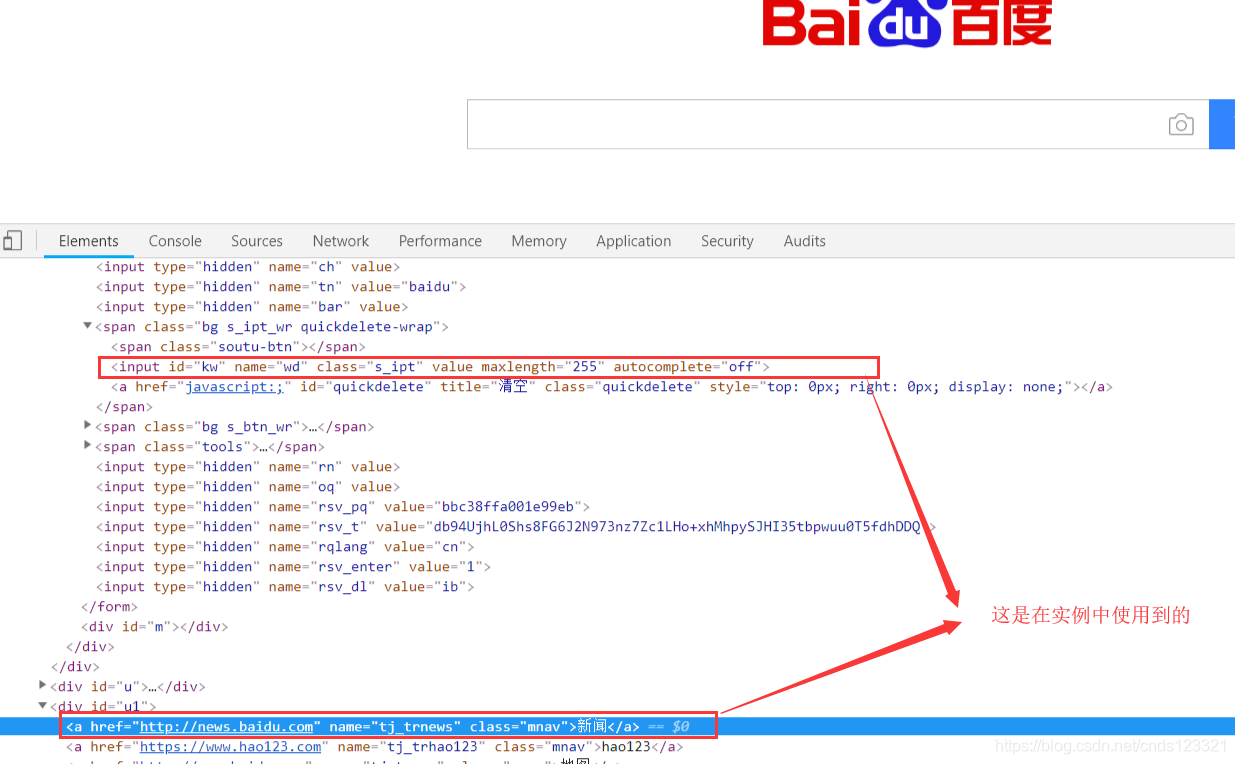
Task: Click the https://www.hao123.com href link
Action: click(231, 747)
